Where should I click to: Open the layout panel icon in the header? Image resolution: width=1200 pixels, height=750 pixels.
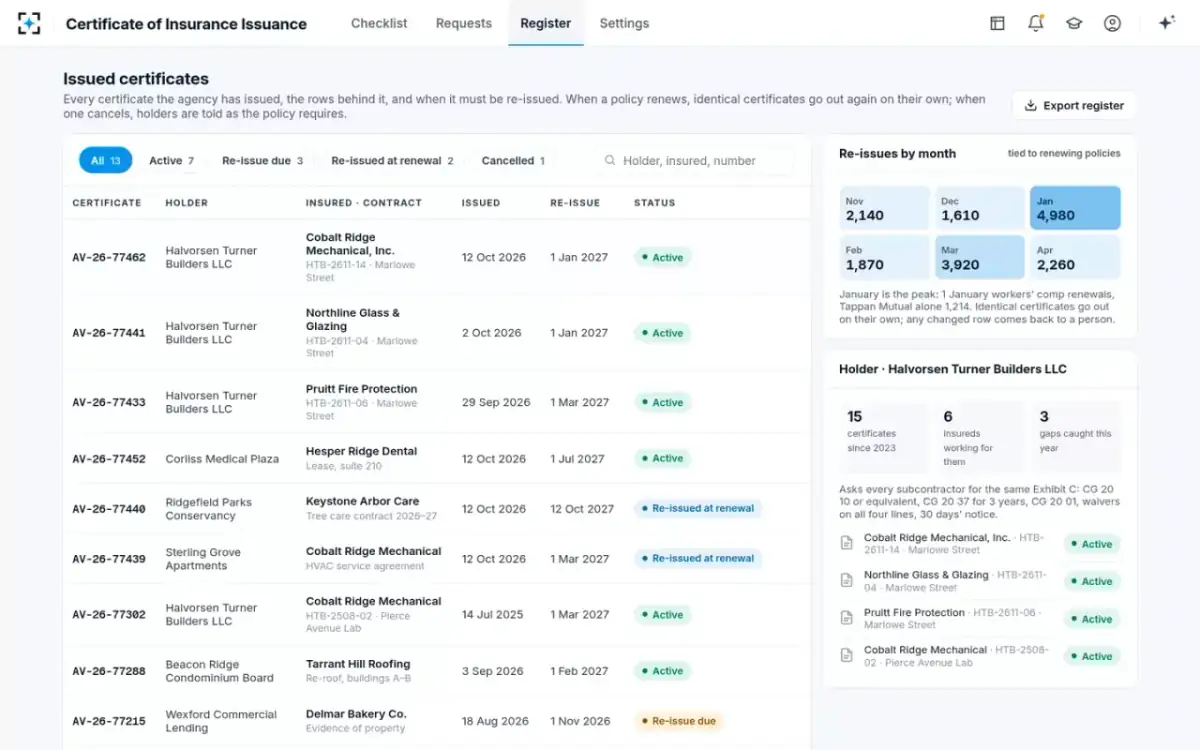[997, 23]
